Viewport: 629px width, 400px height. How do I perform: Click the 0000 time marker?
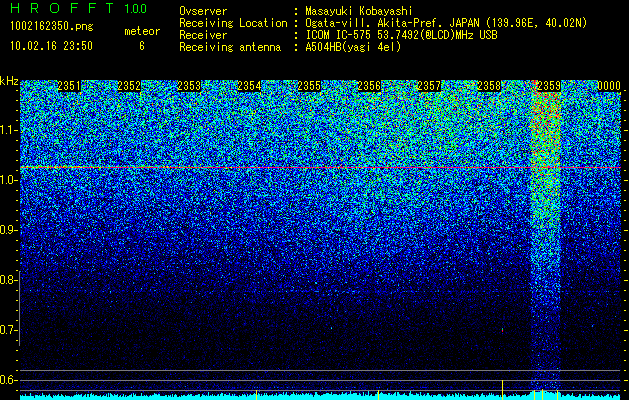click(609, 86)
